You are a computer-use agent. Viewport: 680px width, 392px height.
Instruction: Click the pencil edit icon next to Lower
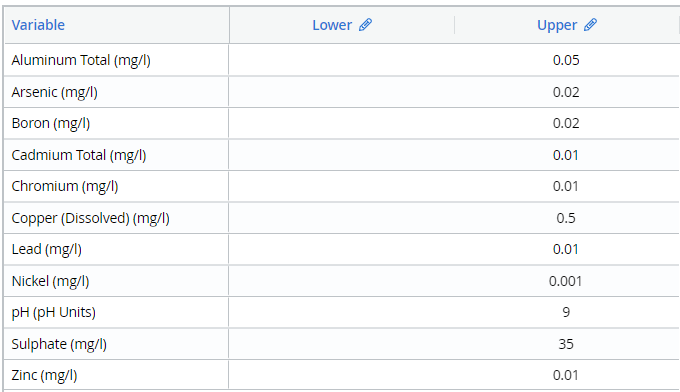(365, 25)
